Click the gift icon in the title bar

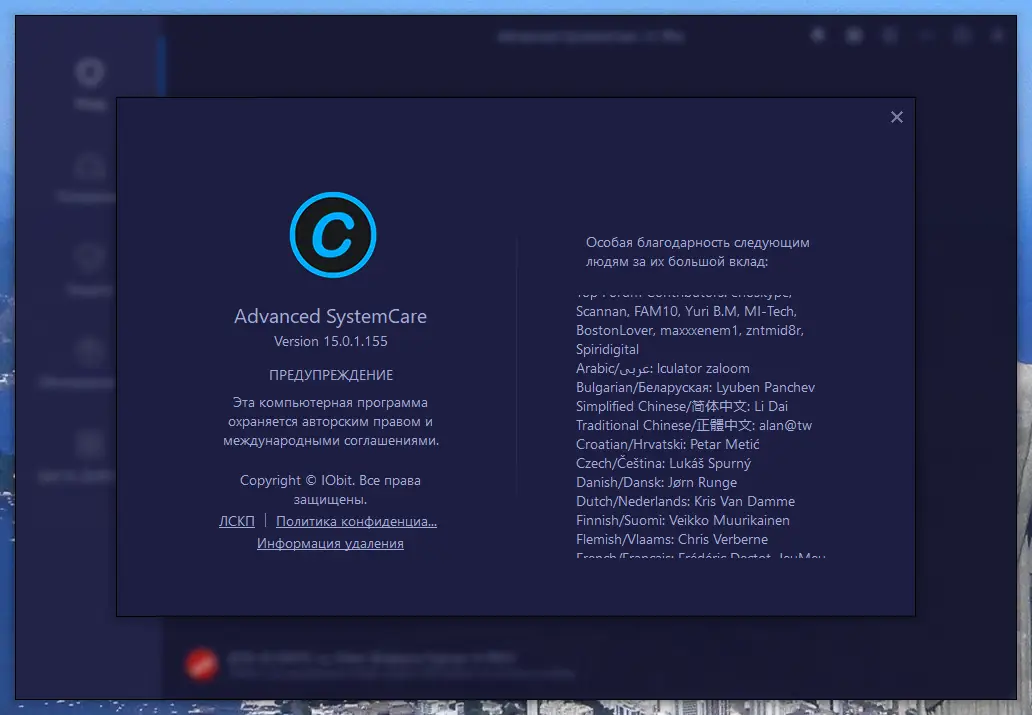click(x=853, y=34)
